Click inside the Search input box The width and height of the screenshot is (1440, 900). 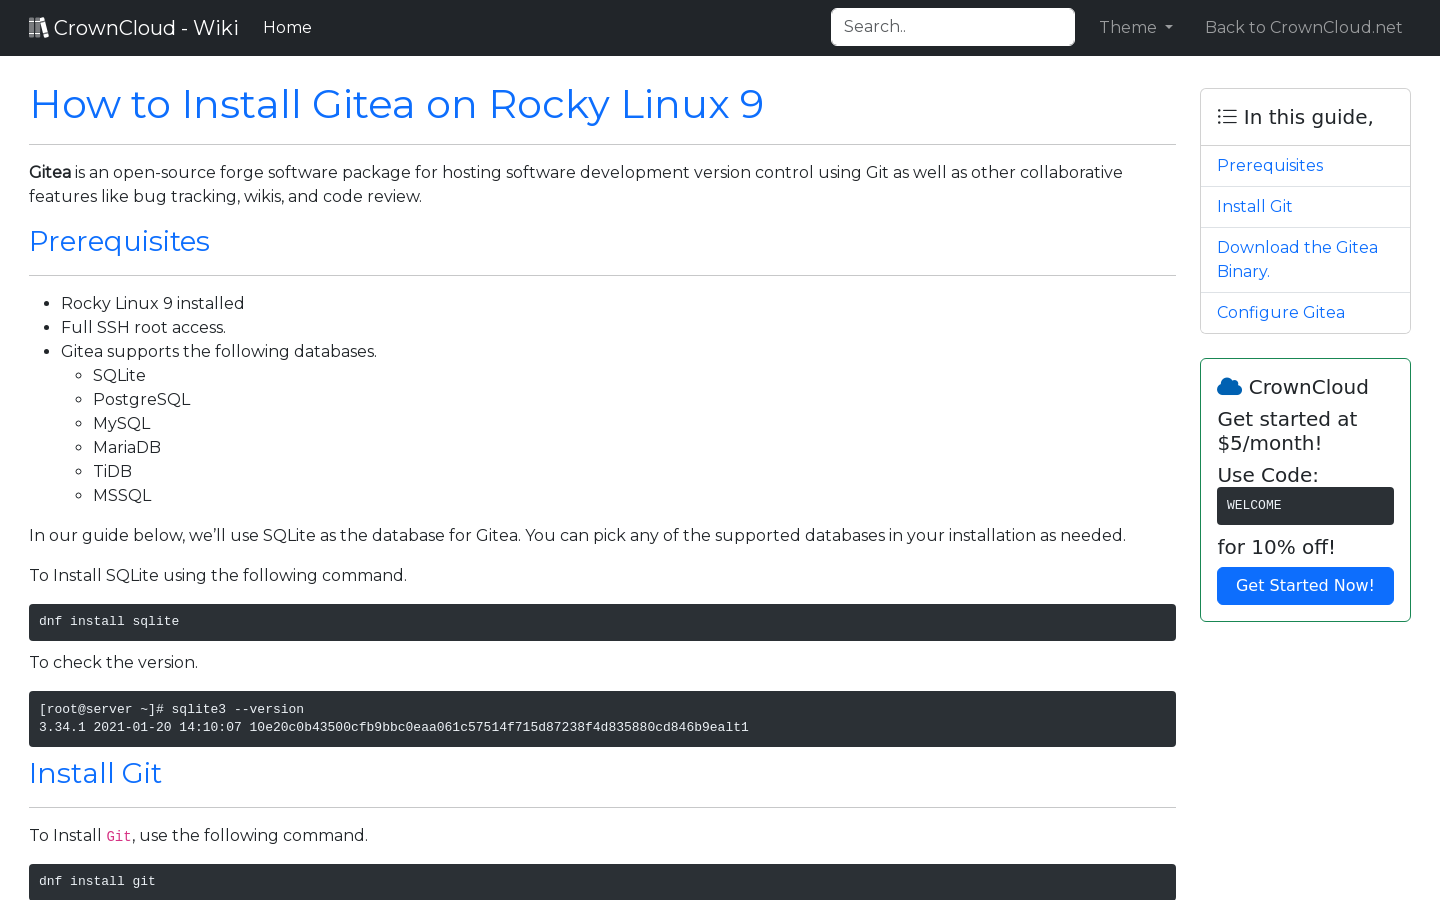(952, 27)
